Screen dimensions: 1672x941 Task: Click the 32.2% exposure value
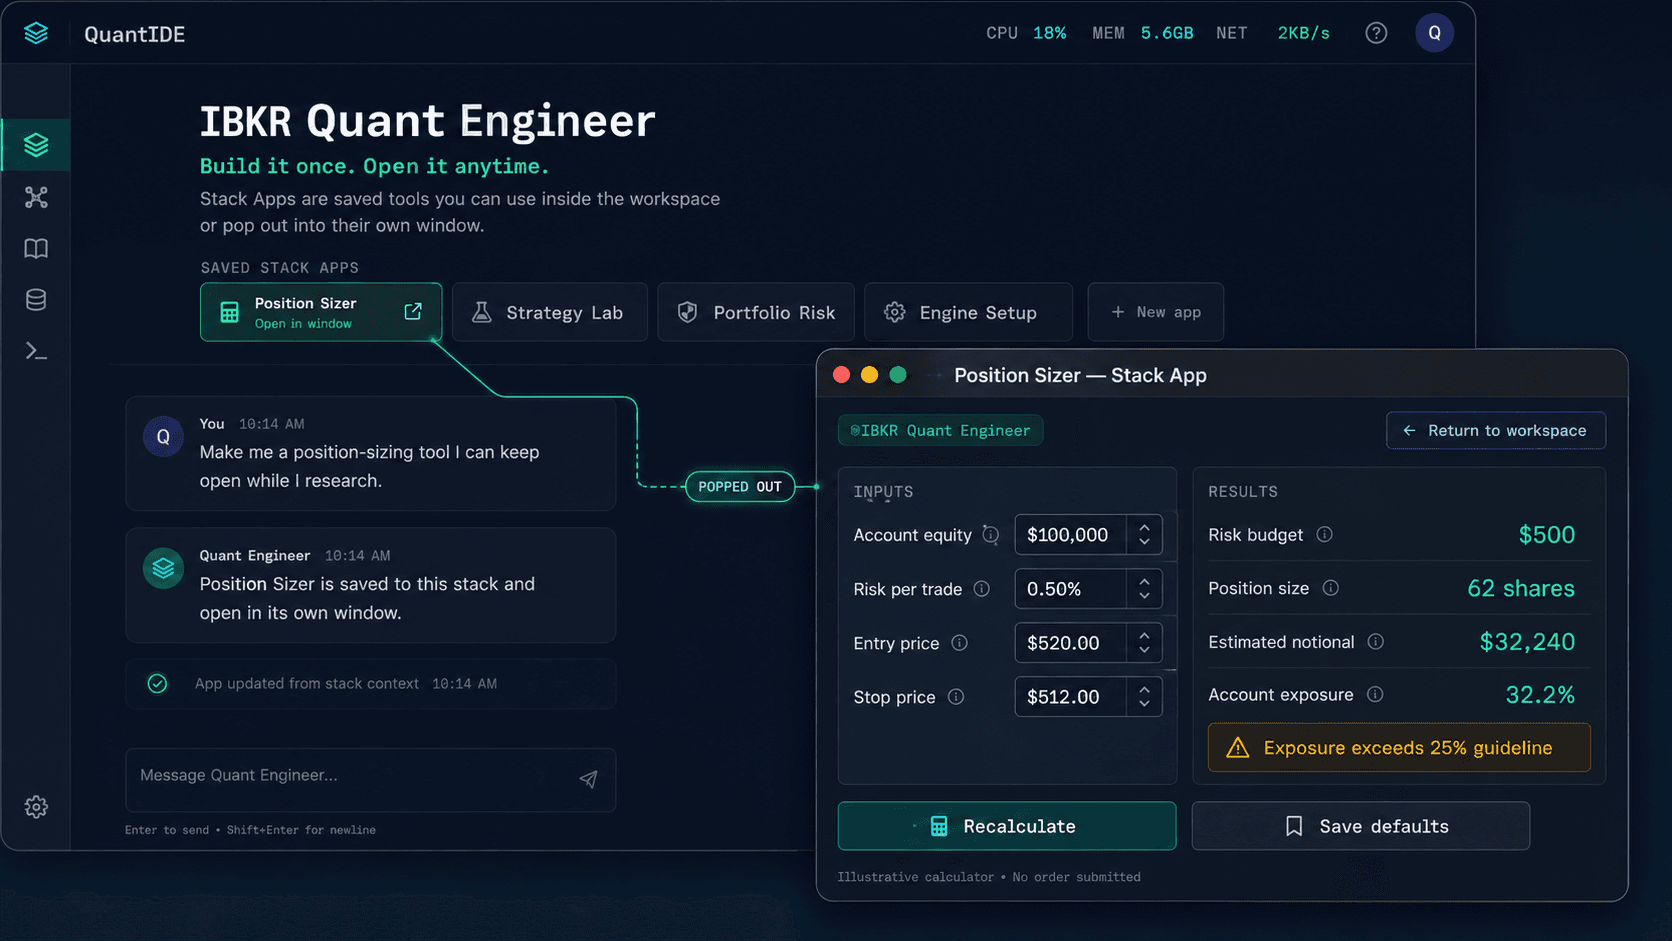point(1540,695)
